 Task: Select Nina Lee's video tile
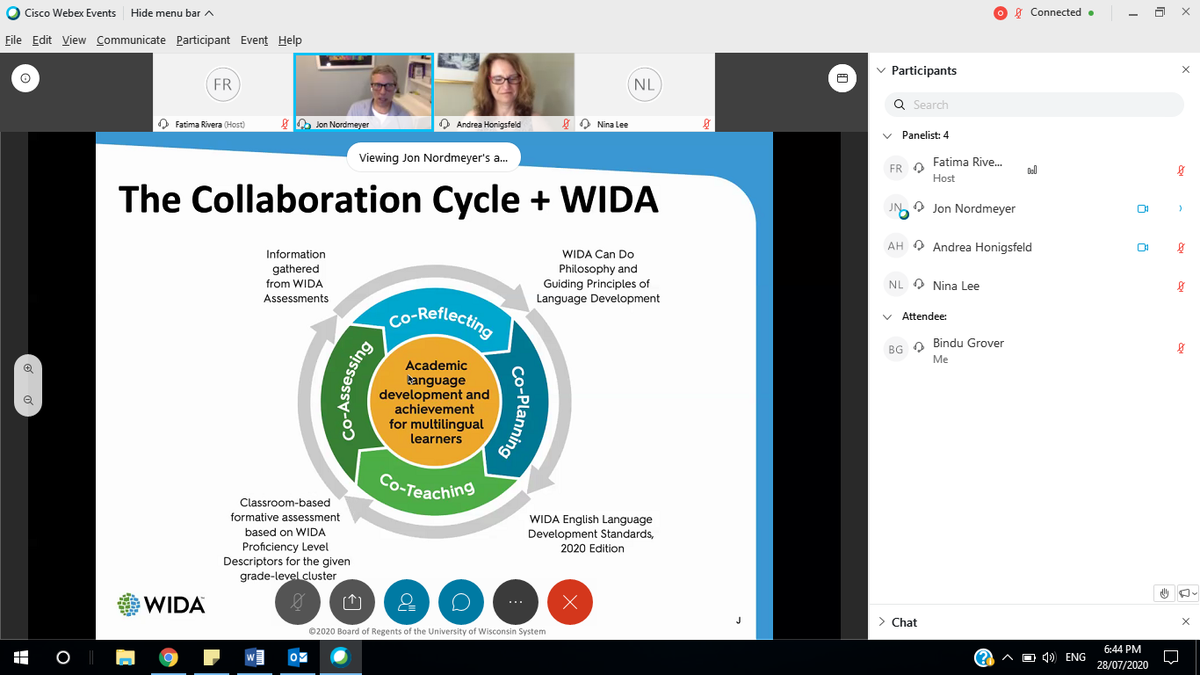click(645, 92)
